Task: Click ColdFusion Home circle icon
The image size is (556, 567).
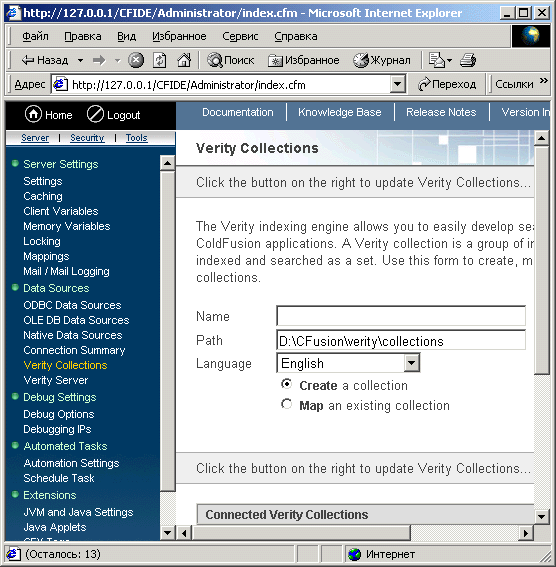Action: (33, 114)
